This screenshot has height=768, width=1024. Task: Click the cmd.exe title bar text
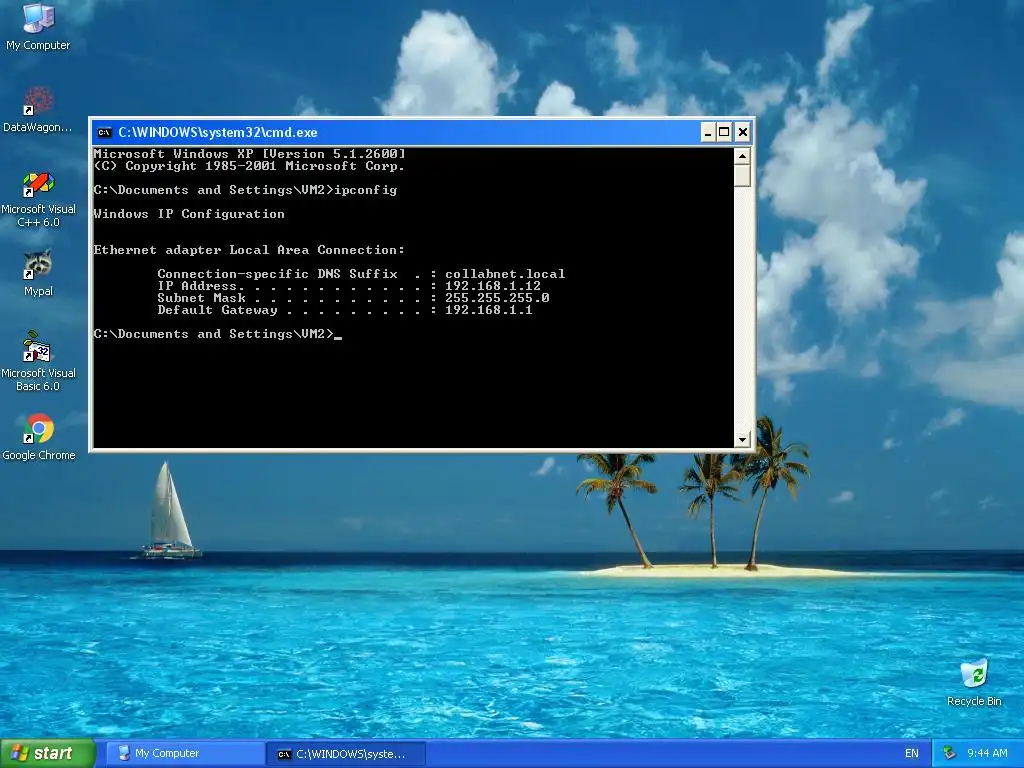(x=217, y=133)
